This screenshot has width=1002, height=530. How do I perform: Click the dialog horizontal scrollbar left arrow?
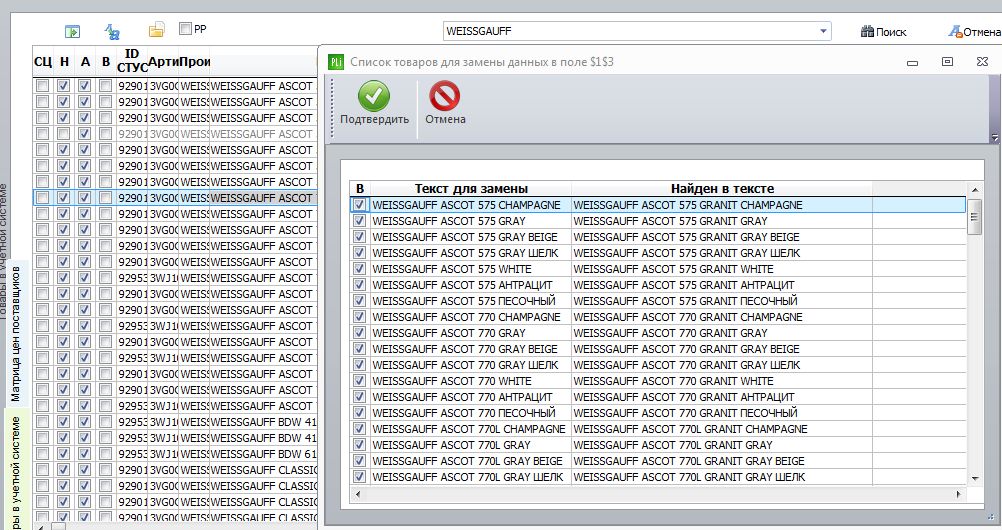(x=357, y=494)
